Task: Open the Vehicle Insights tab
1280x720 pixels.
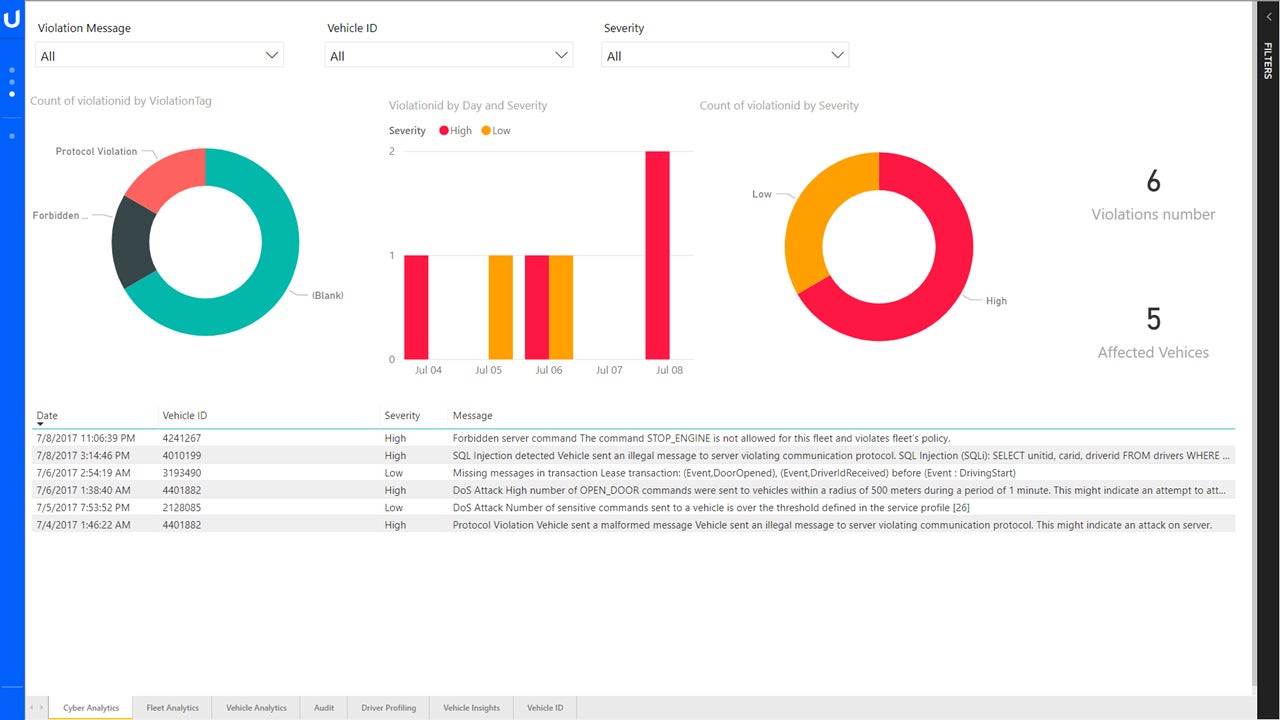Action: (471, 708)
